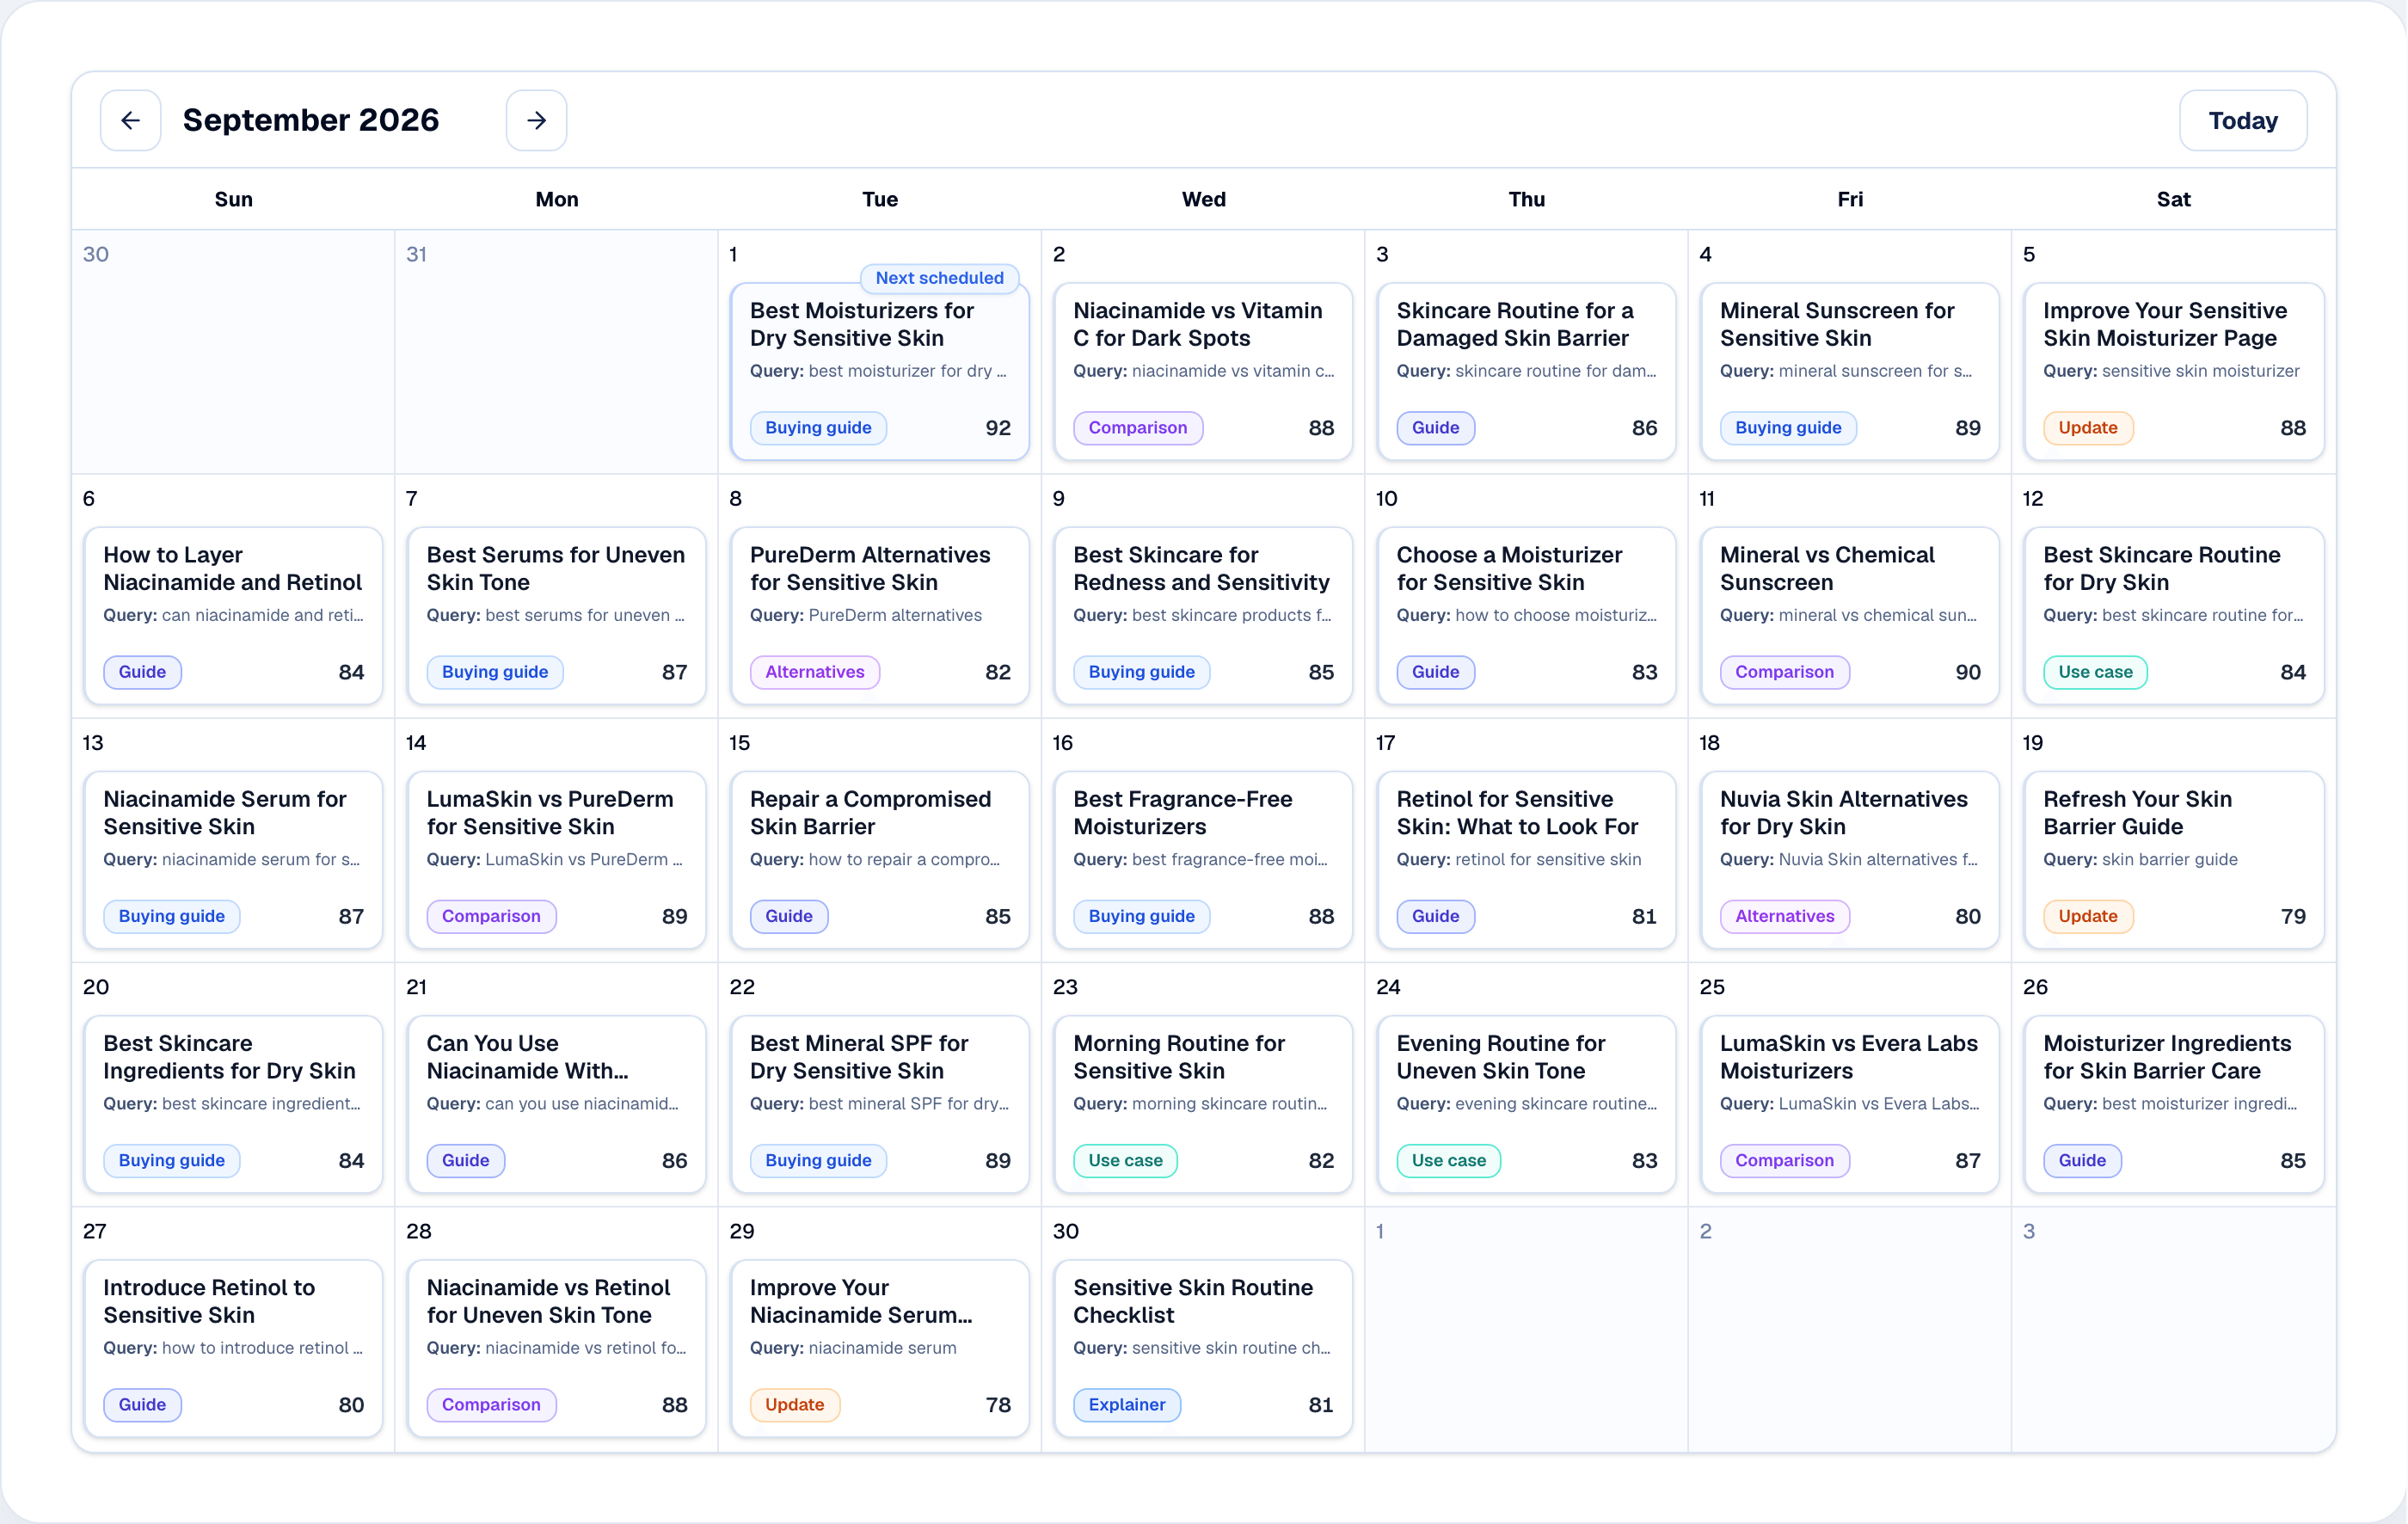Jump to Today
The width and height of the screenshot is (2408, 1524).
point(2243,120)
